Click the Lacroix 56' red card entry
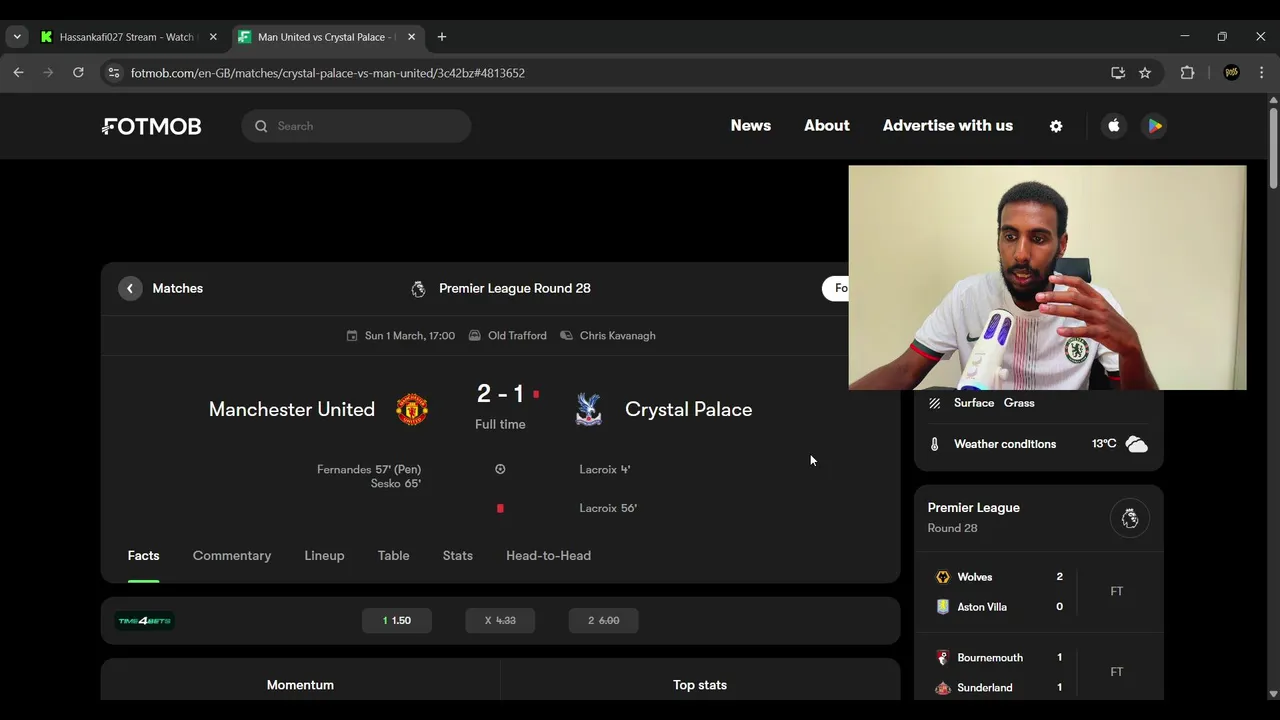Viewport: 1280px width, 720px height. point(608,508)
